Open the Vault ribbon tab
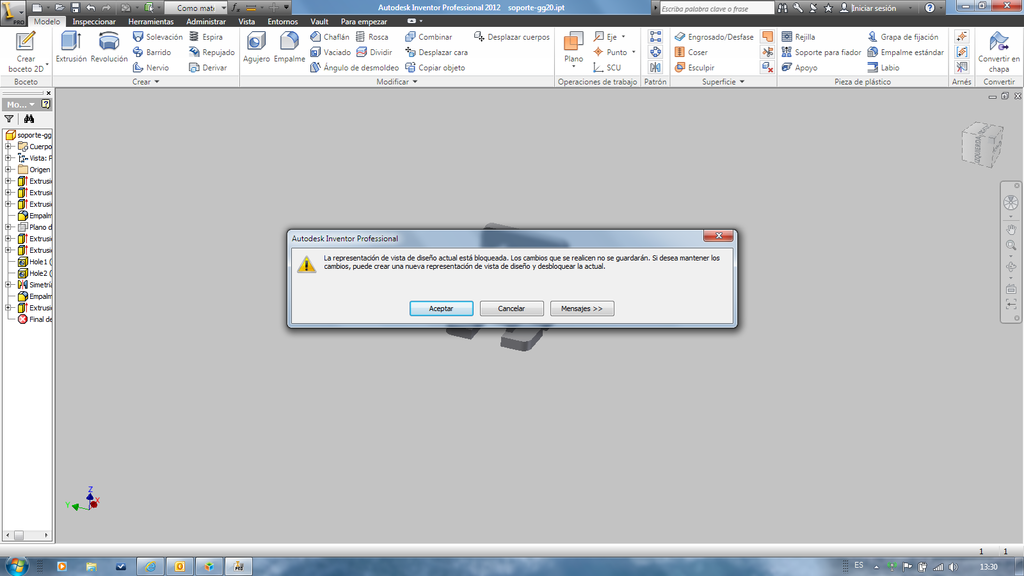 tap(319, 22)
